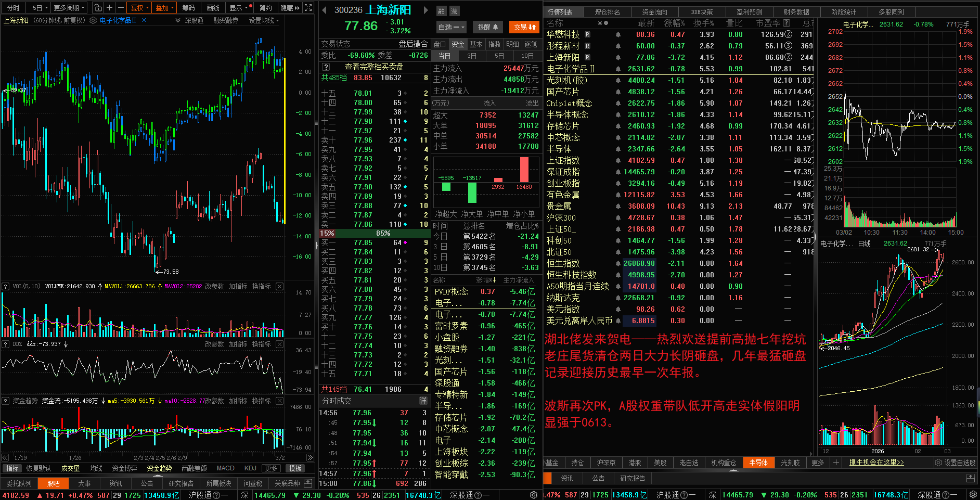Select the 5日 capital flow period
The image size is (980, 500).
[x=499, y=55]
